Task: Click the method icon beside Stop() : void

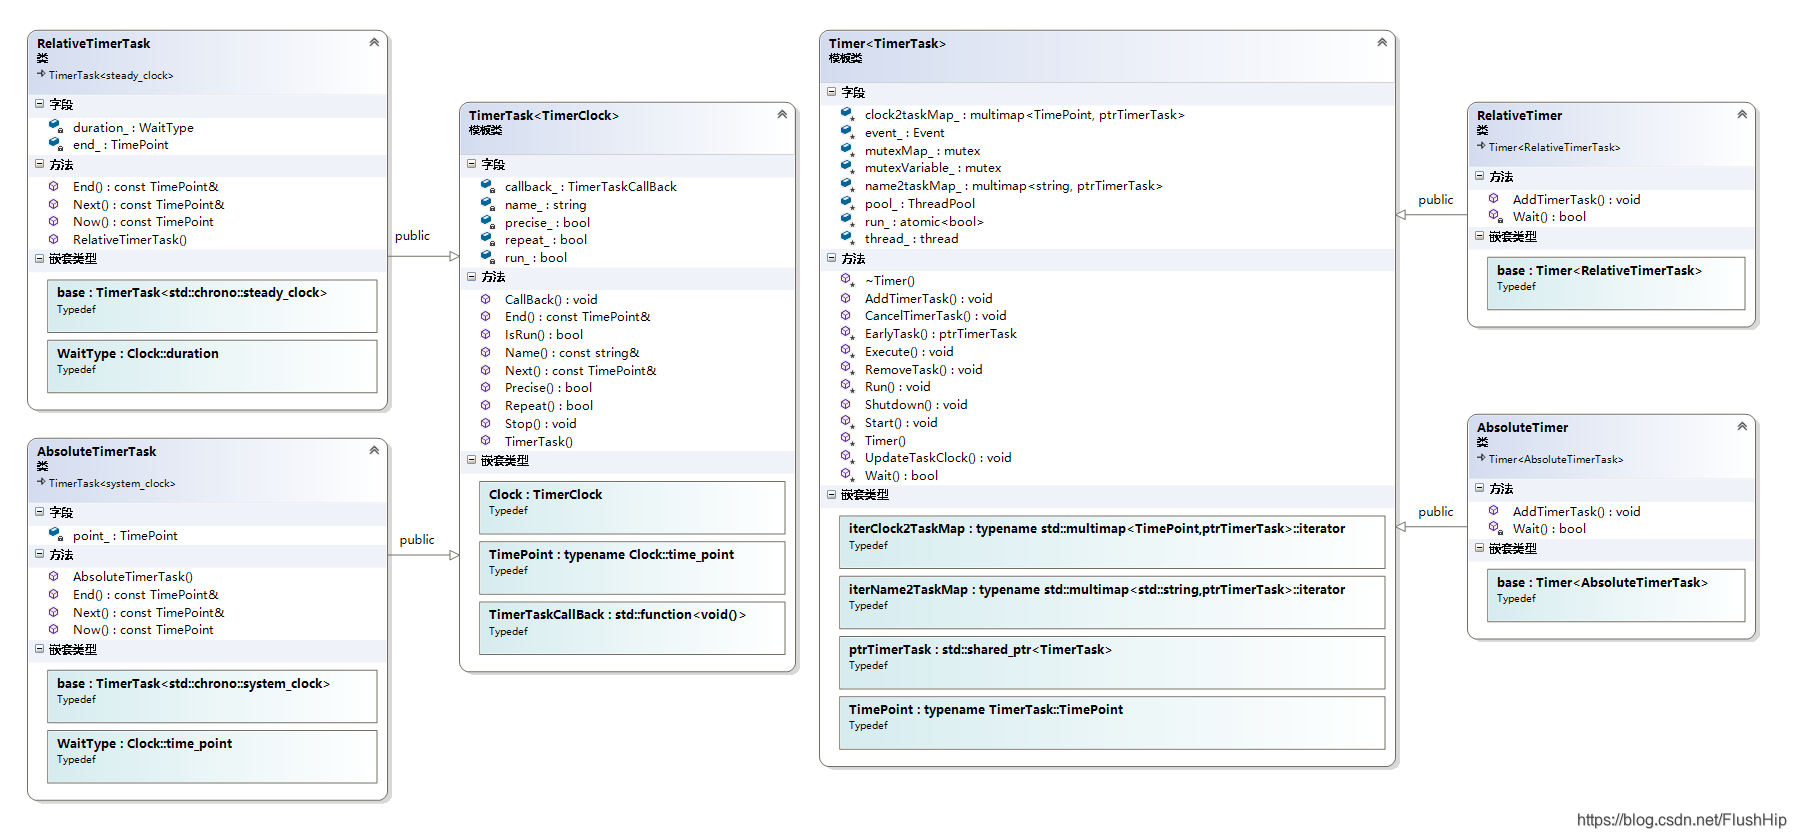Action: click(486, 423)
